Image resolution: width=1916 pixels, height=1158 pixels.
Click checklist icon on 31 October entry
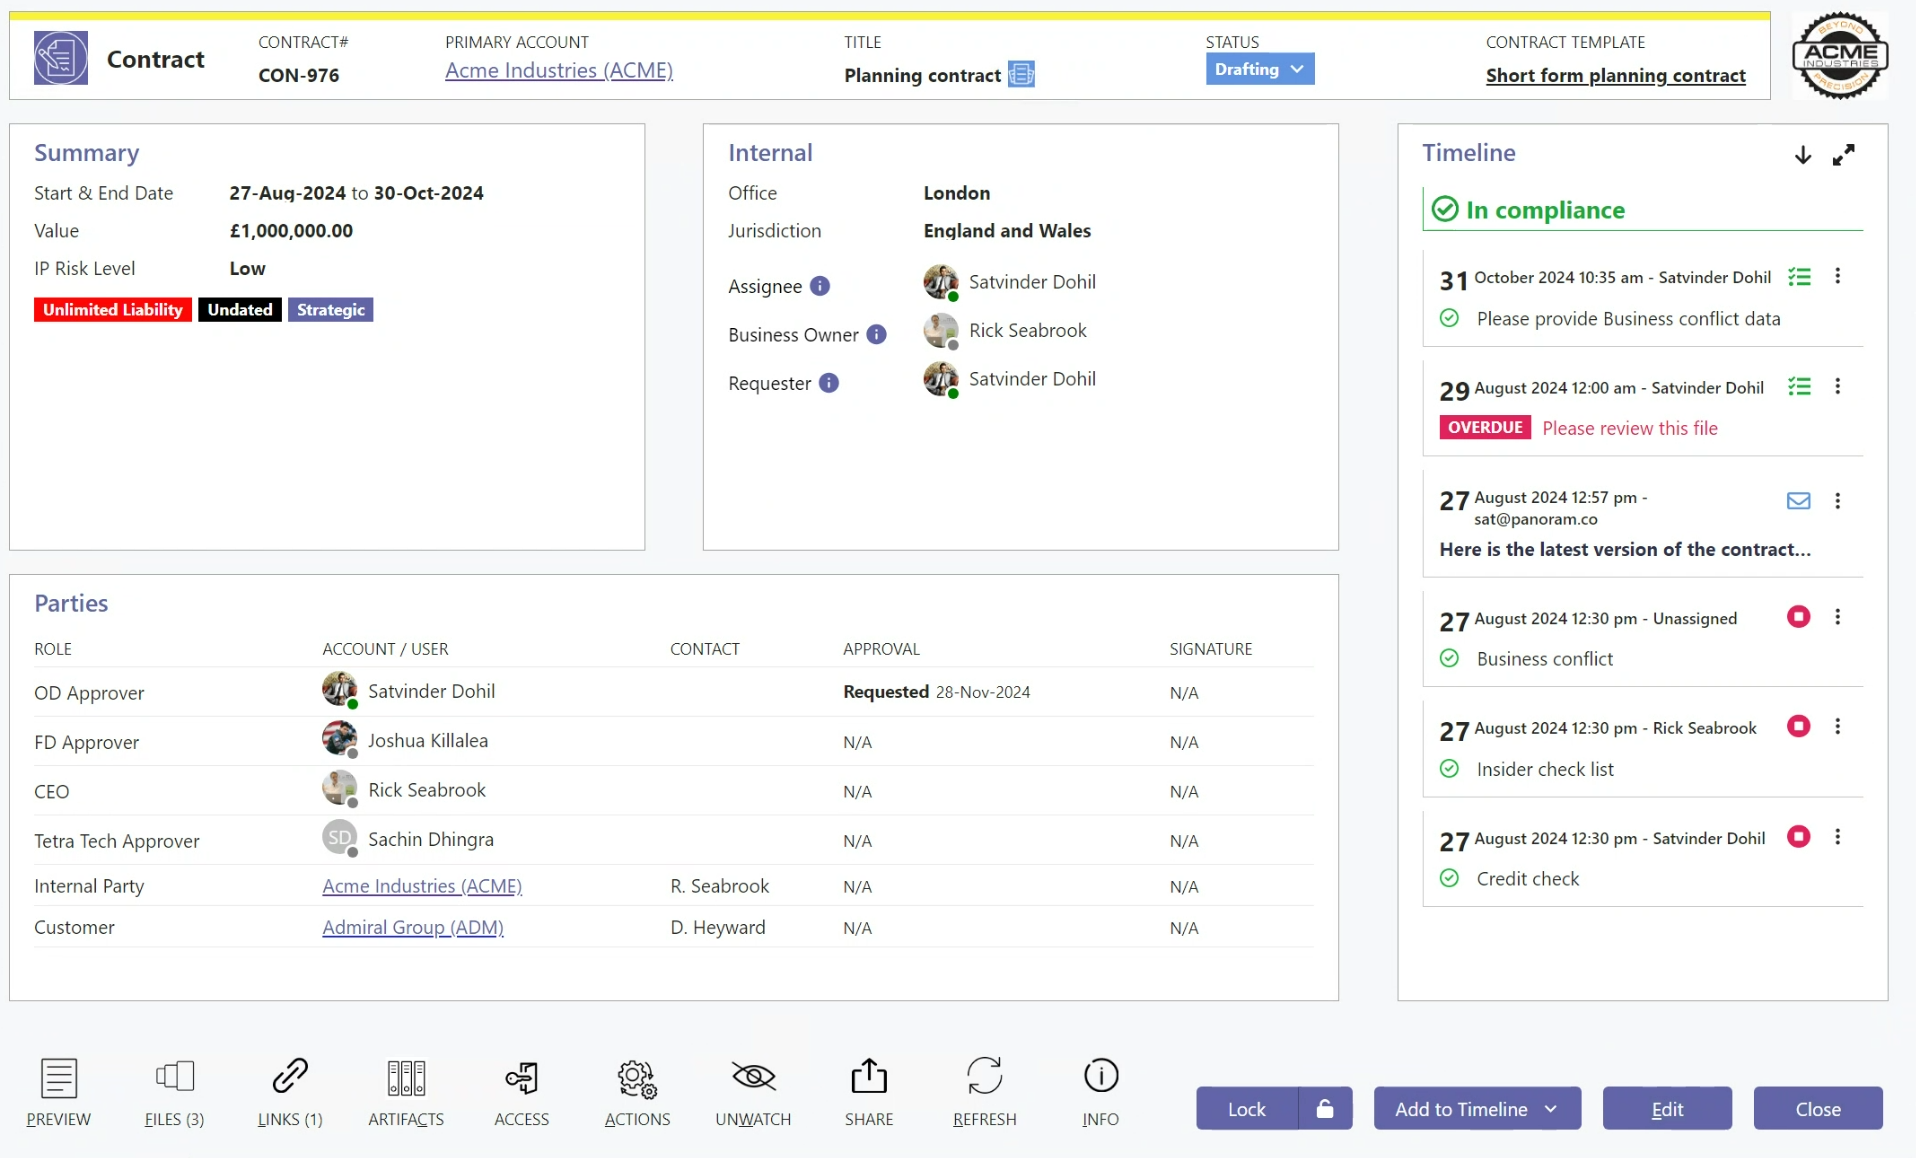tap(1799, 277)
